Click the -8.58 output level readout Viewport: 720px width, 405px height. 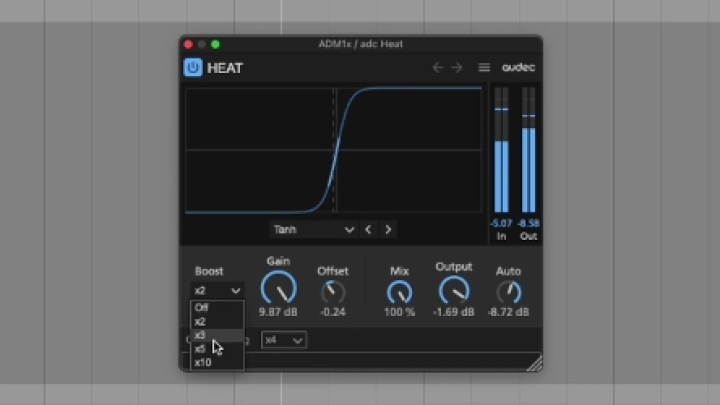click(x=529, y=224)
